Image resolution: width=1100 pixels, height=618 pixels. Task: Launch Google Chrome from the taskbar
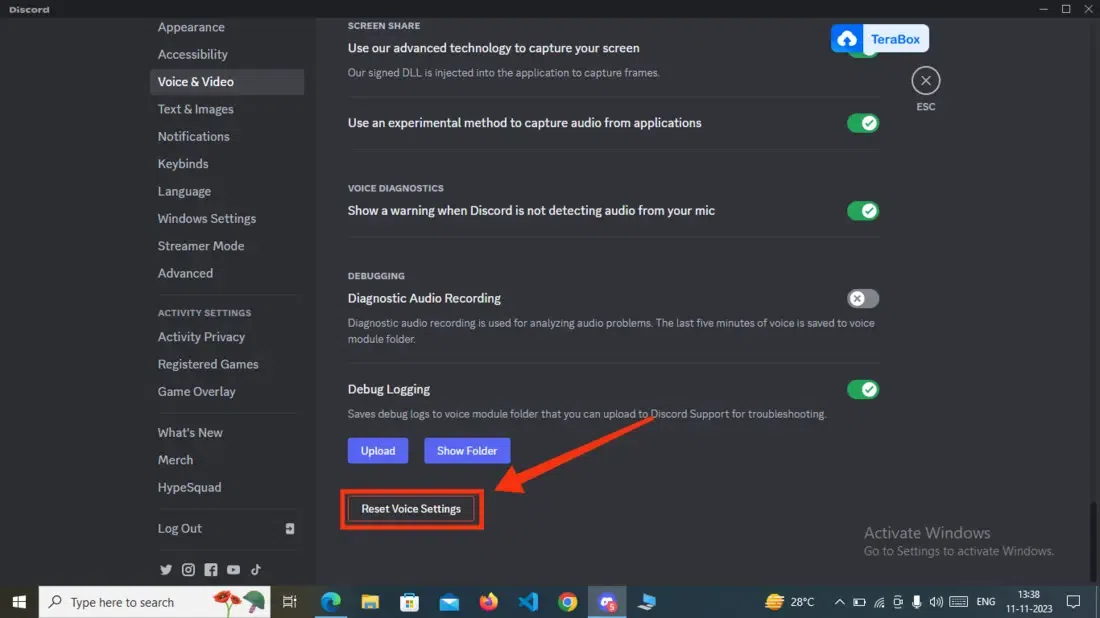(x=568, y=602)
